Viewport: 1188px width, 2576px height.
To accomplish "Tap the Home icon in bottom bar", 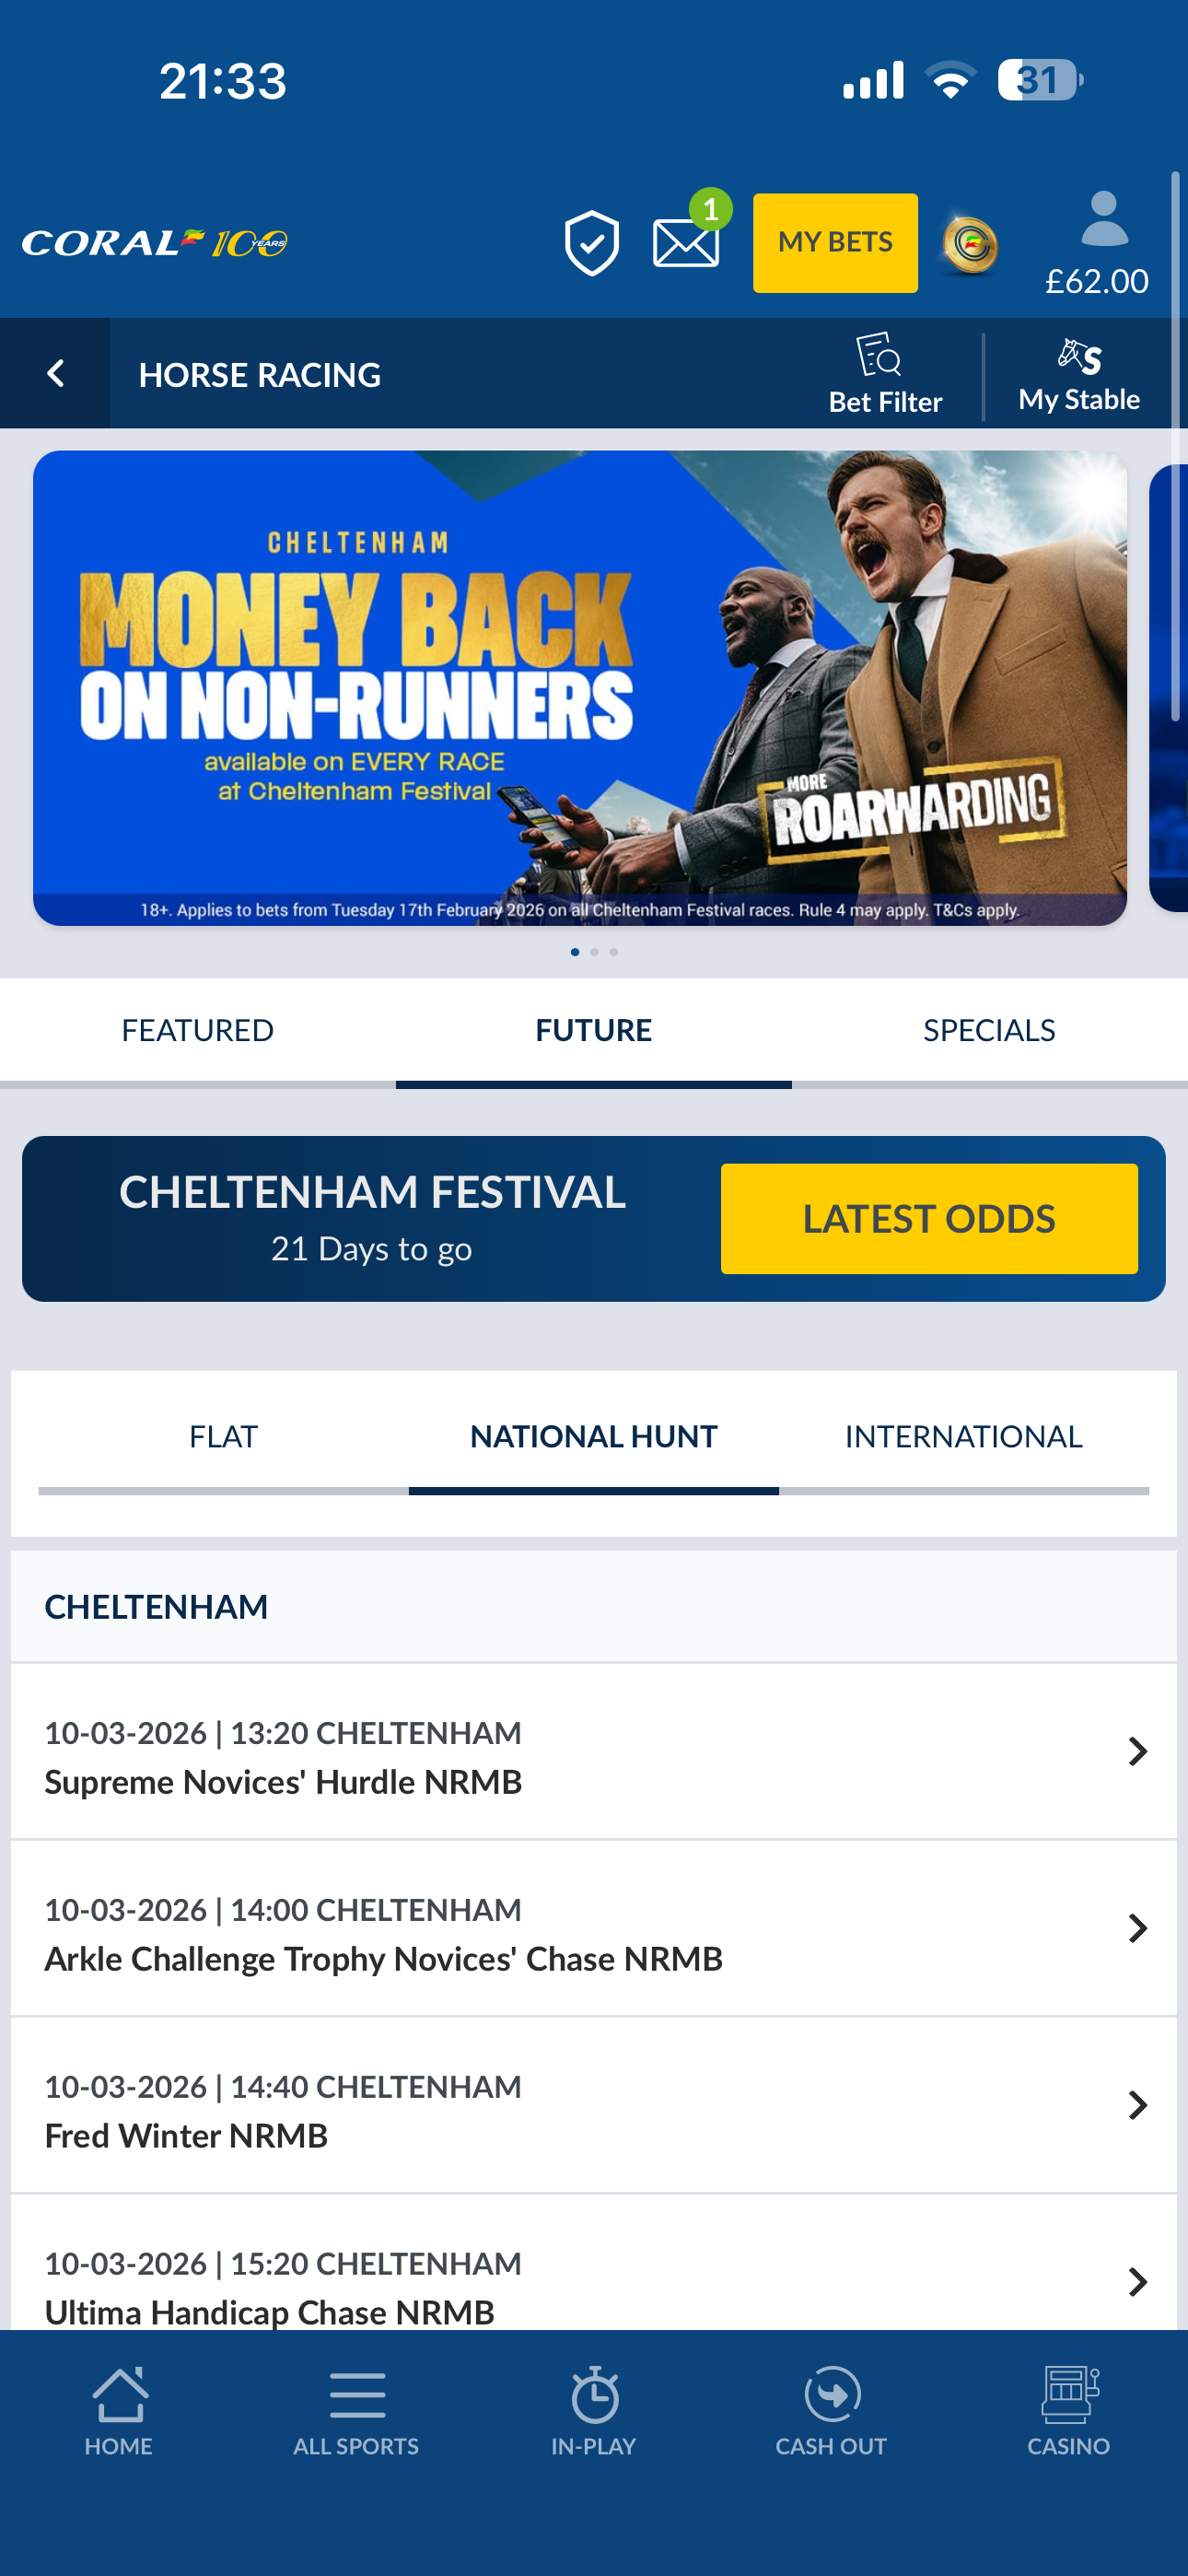I will click(119, 2410).
